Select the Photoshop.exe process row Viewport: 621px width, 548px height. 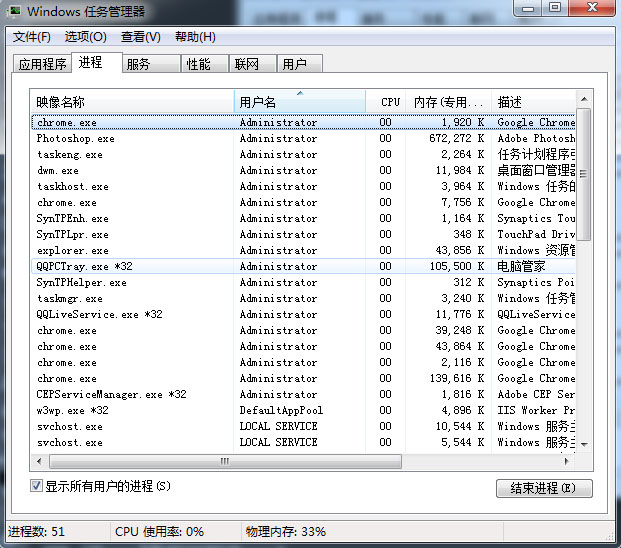click(303, 138)
